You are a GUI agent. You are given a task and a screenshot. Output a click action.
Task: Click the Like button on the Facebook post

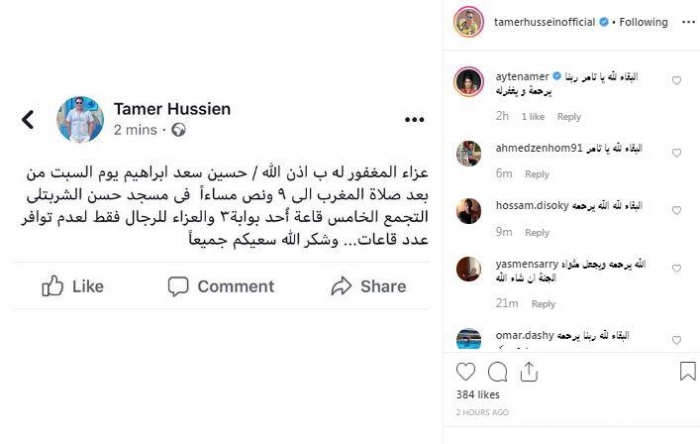73,286
